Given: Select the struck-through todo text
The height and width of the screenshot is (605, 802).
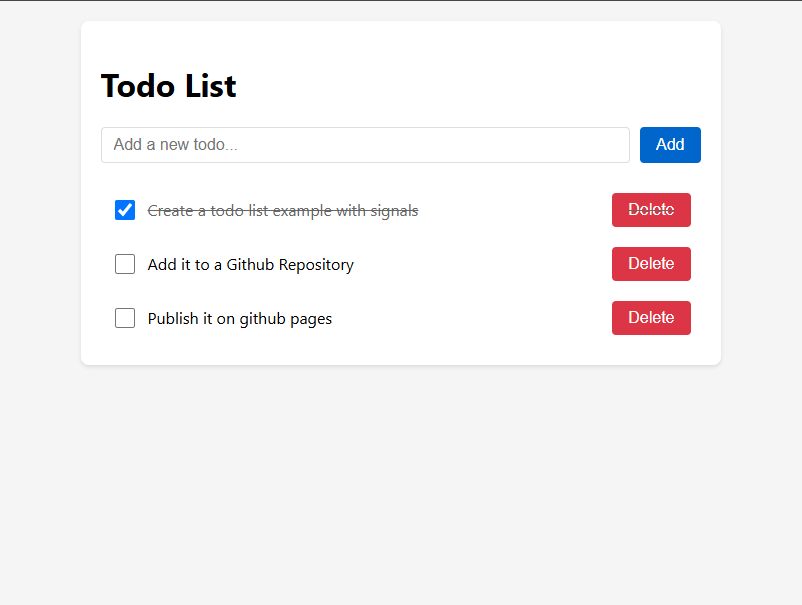Looking at the screenshot, I should coord(282,210).
